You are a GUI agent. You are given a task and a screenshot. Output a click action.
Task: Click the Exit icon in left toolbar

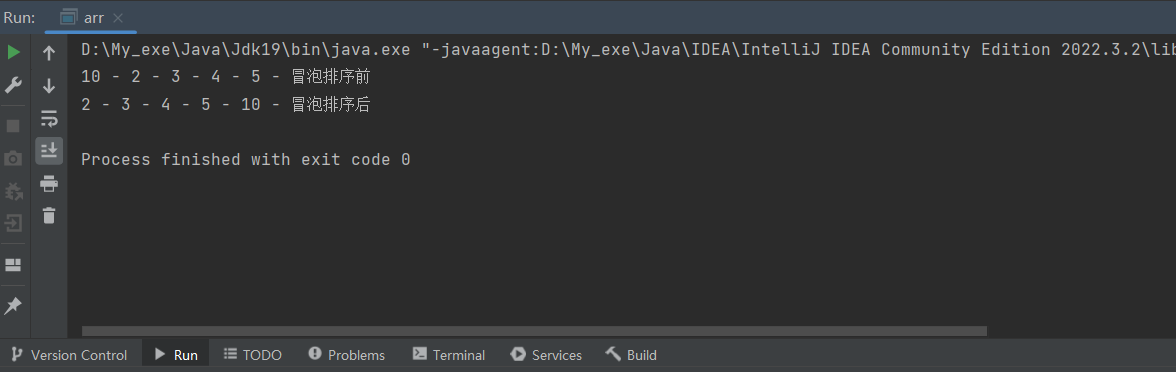point(14,223)
